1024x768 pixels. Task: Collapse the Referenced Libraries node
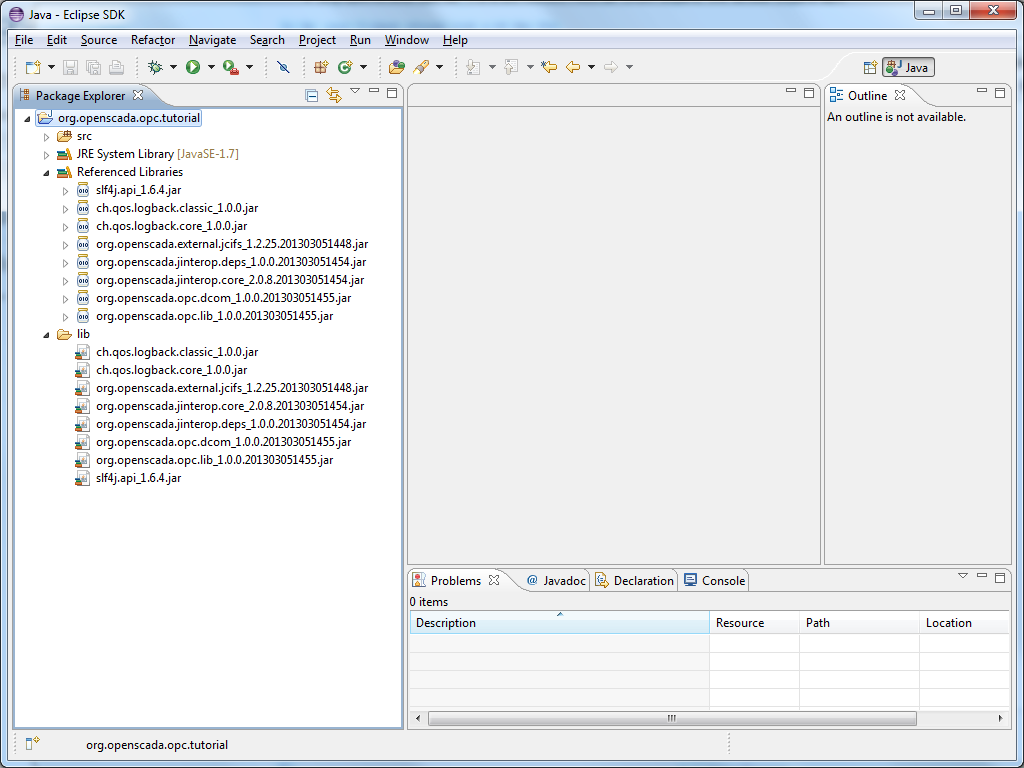(x=46, y=171)
